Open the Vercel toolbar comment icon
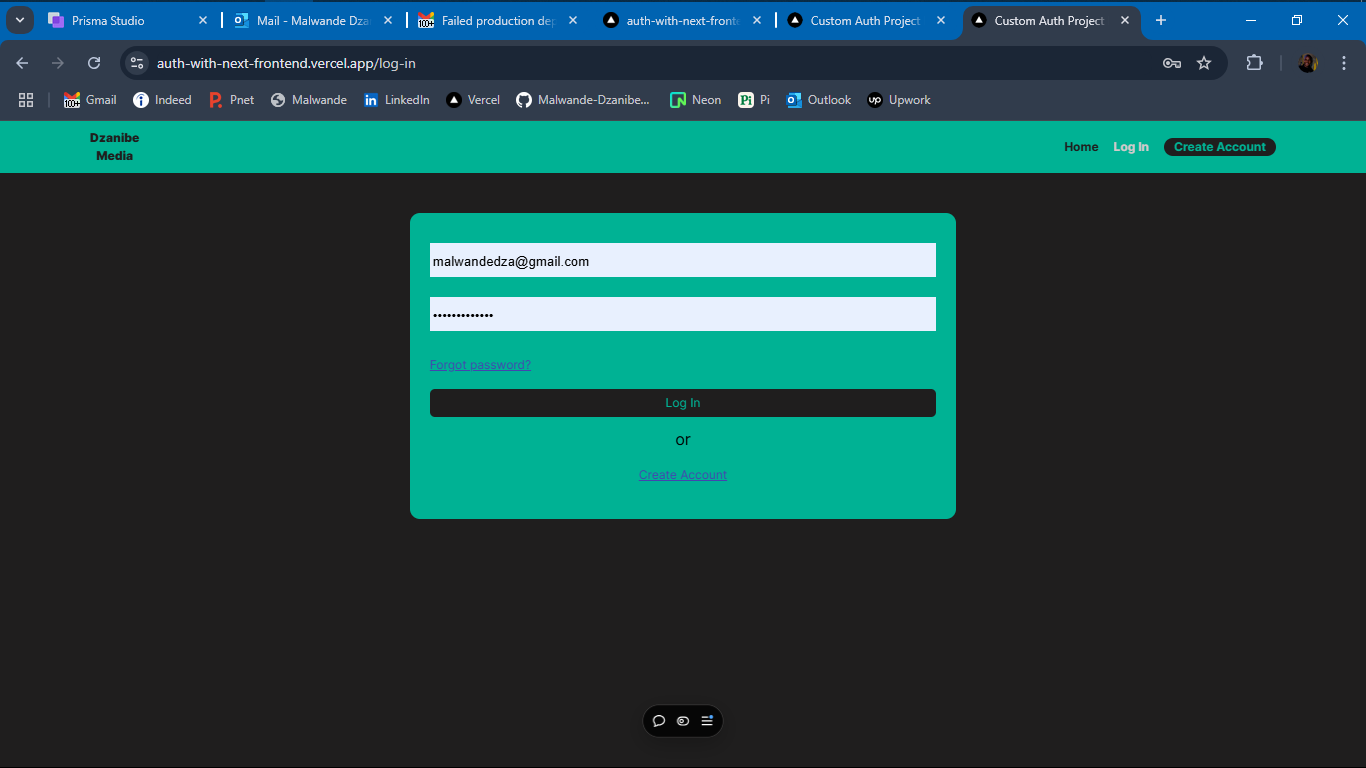This screenshot has width=1366, height=768. pyautogui.click(x=659, y=721)
